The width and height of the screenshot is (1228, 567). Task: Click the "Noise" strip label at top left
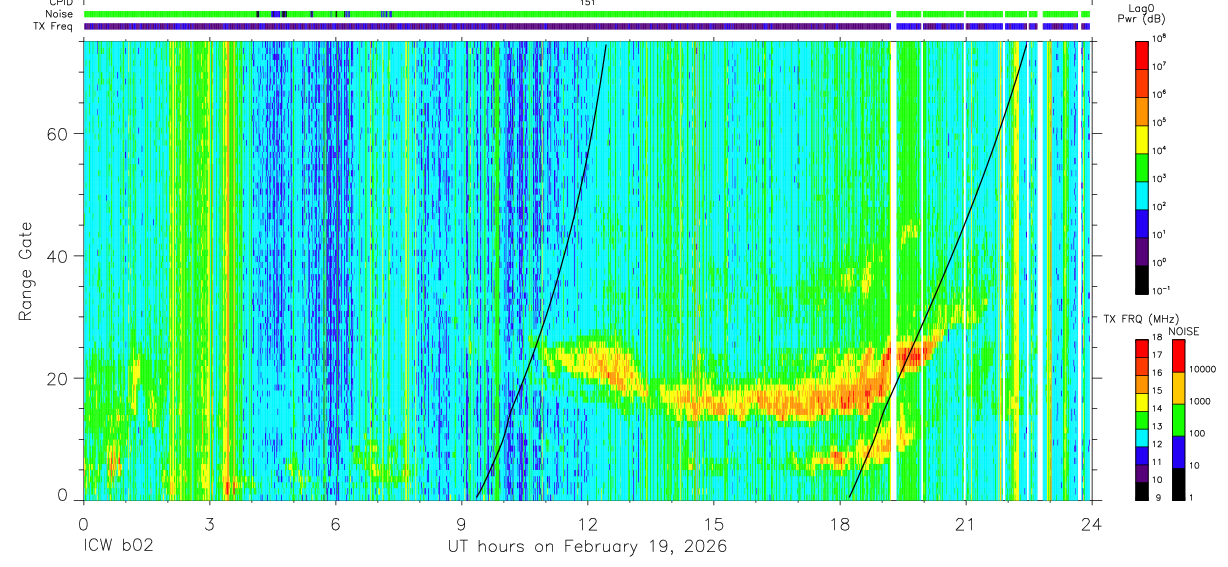coord(58,14)
